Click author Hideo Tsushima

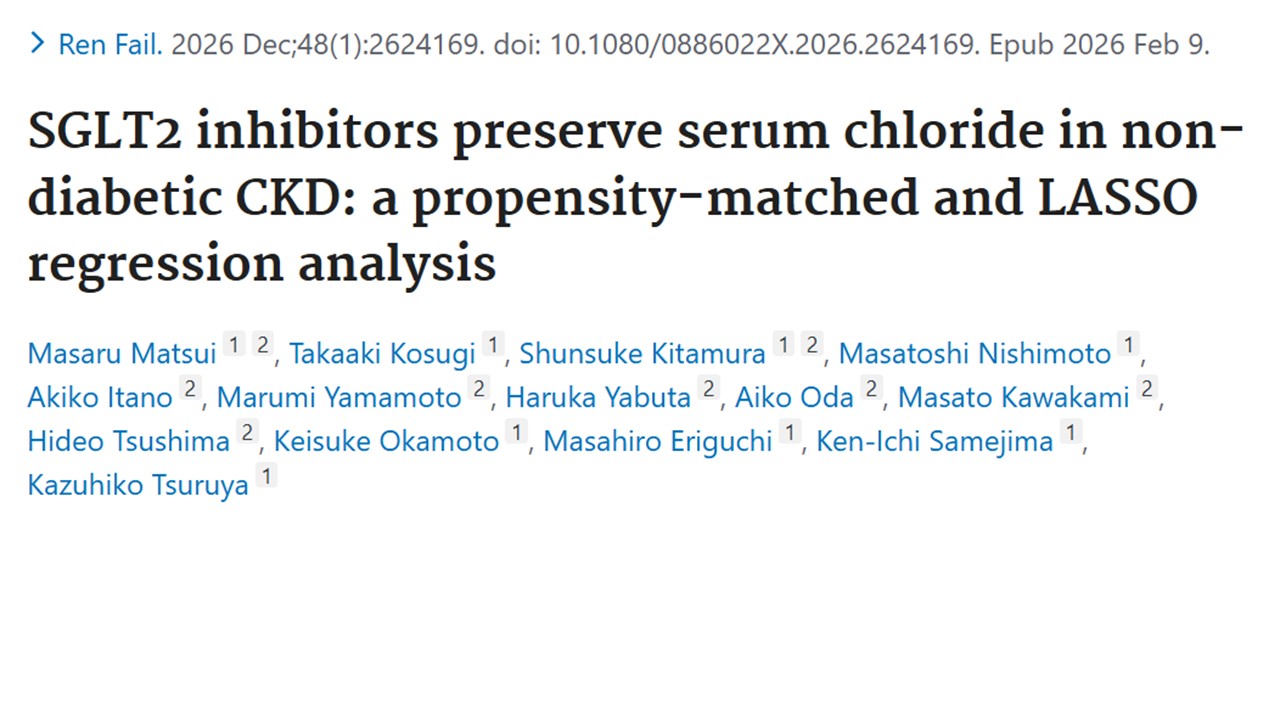click(x=128, y=441)
